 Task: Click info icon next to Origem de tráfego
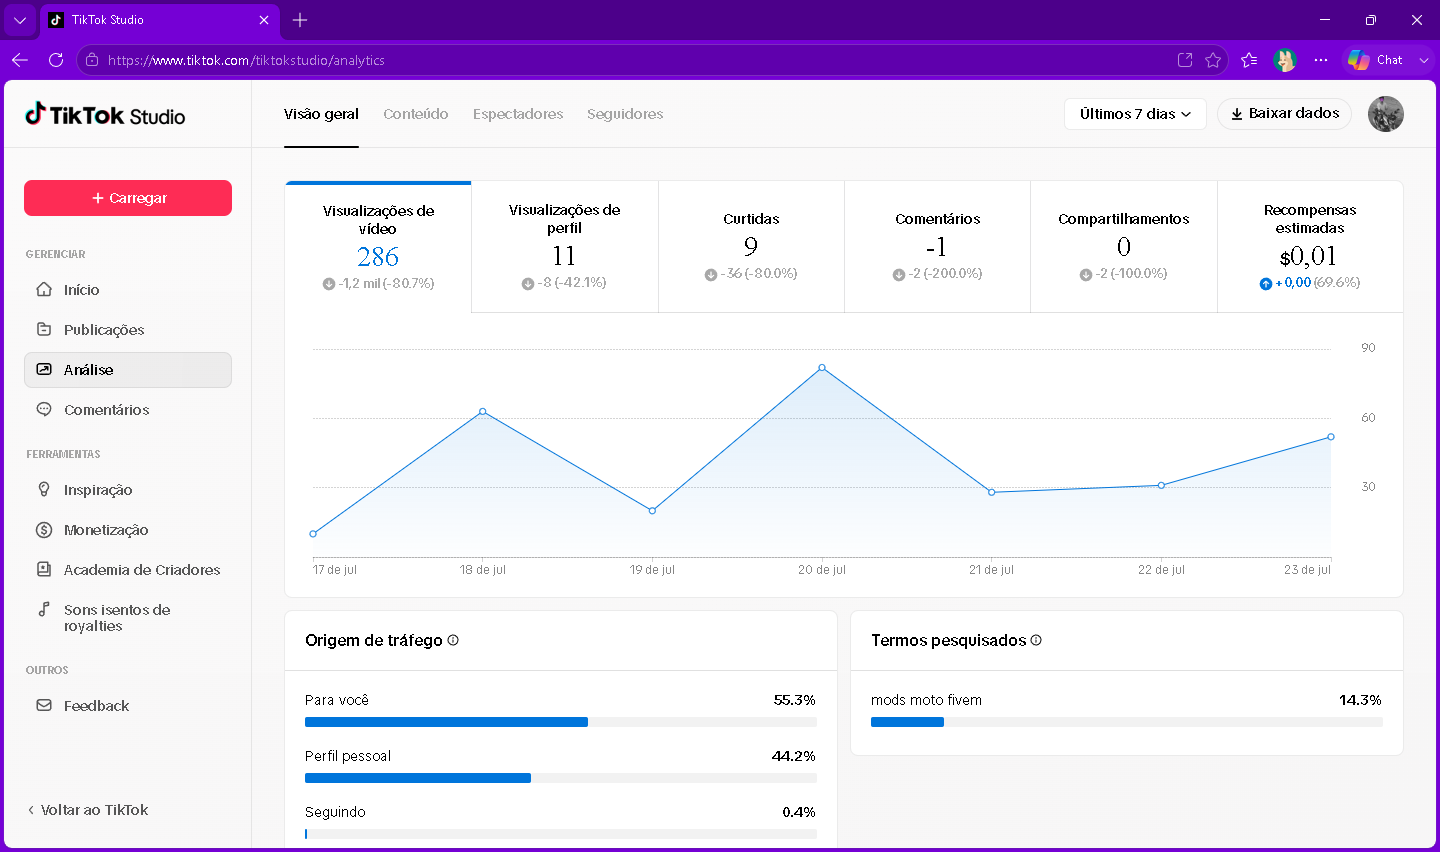pos(453,640)
